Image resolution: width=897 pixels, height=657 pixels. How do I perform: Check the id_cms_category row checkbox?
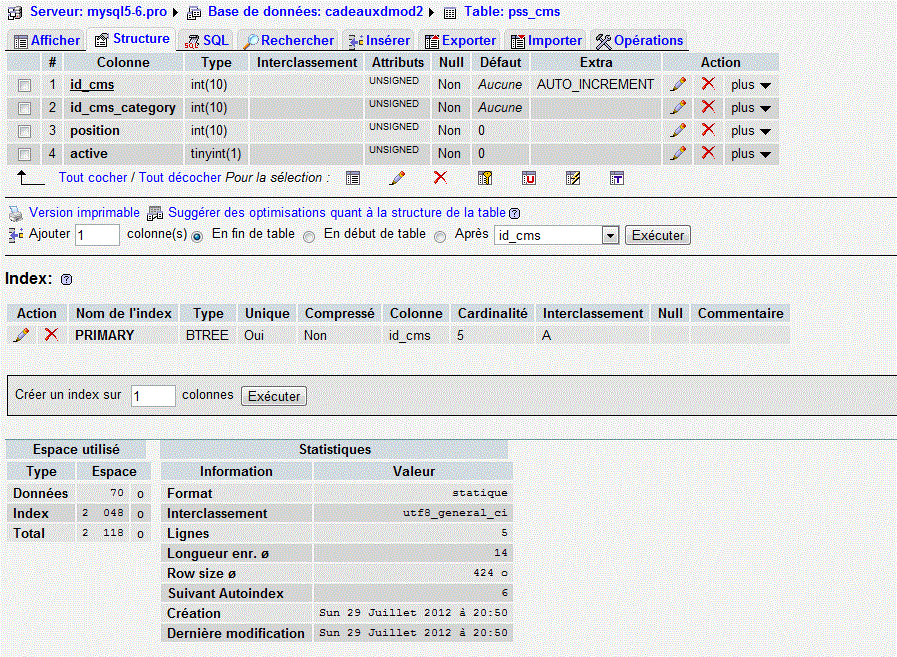click(x=24, y=108)
